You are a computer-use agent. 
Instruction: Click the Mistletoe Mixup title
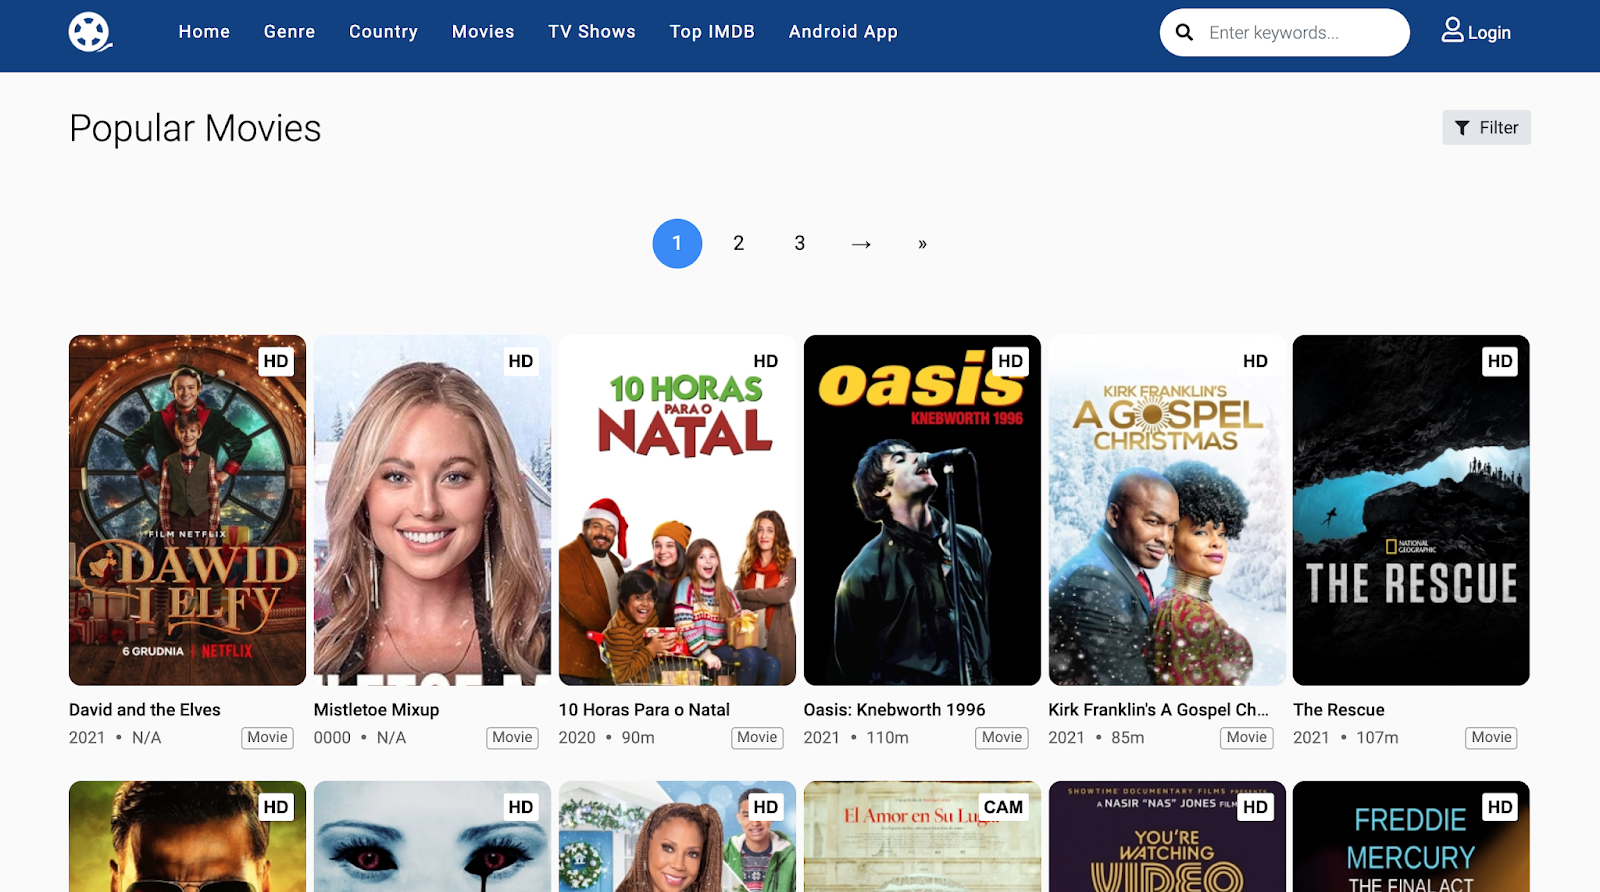pos(377,710)
